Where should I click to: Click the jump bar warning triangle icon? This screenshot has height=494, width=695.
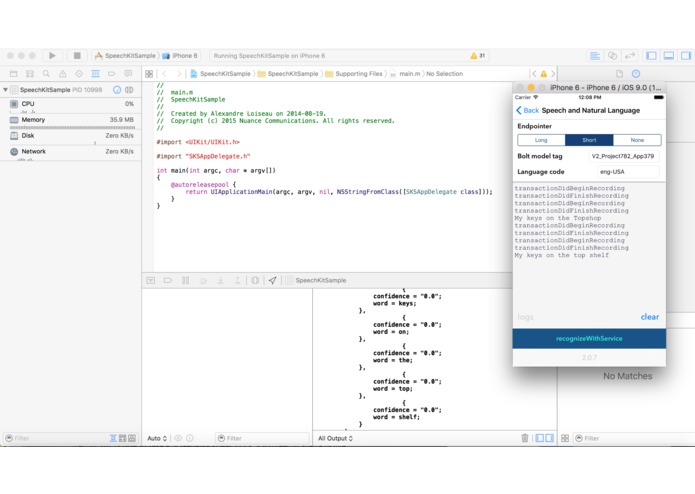[543, 74]
